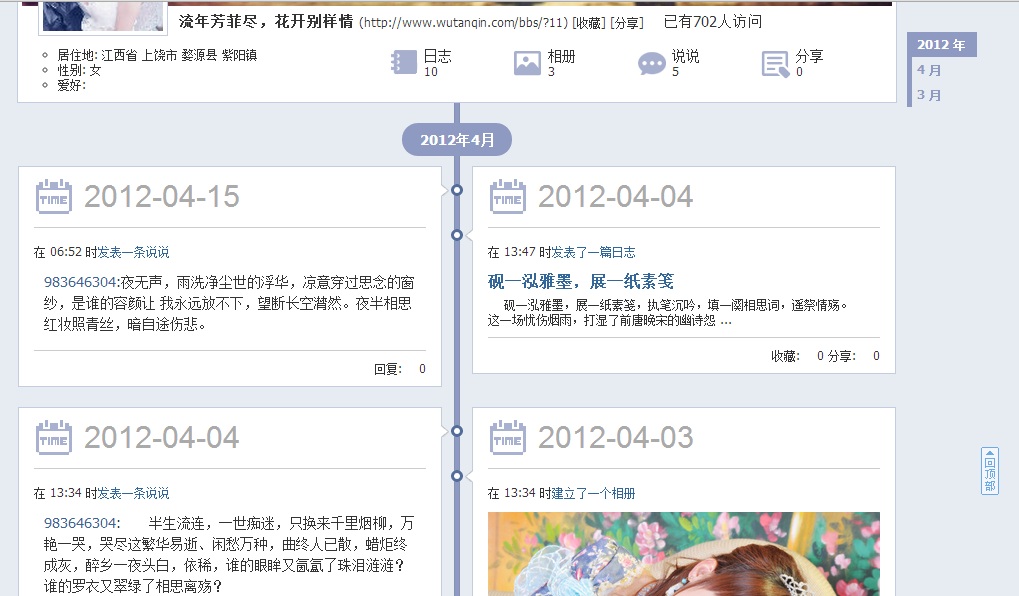The height and width of the screenshot is (596, 1019).
Task: Click the photo thumbnail in the 2012-04-03 album
Action: tap(683, 555)
